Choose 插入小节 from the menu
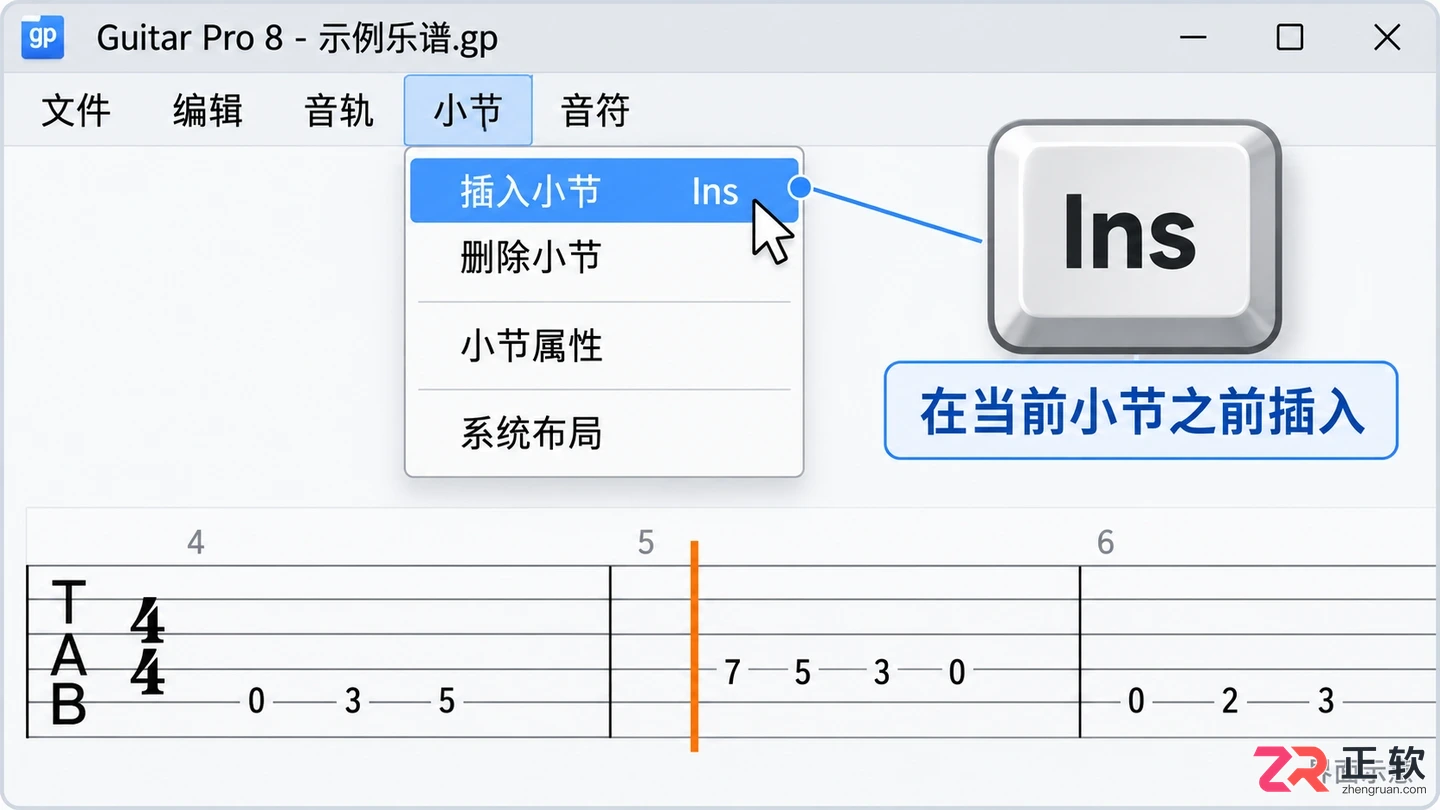 tap(604, 190)
